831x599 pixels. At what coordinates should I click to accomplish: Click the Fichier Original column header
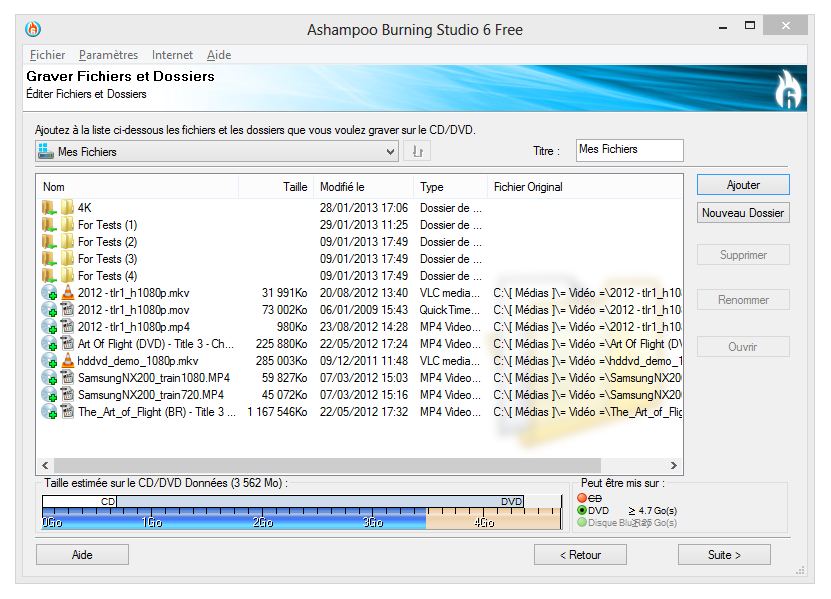(585, 187)
